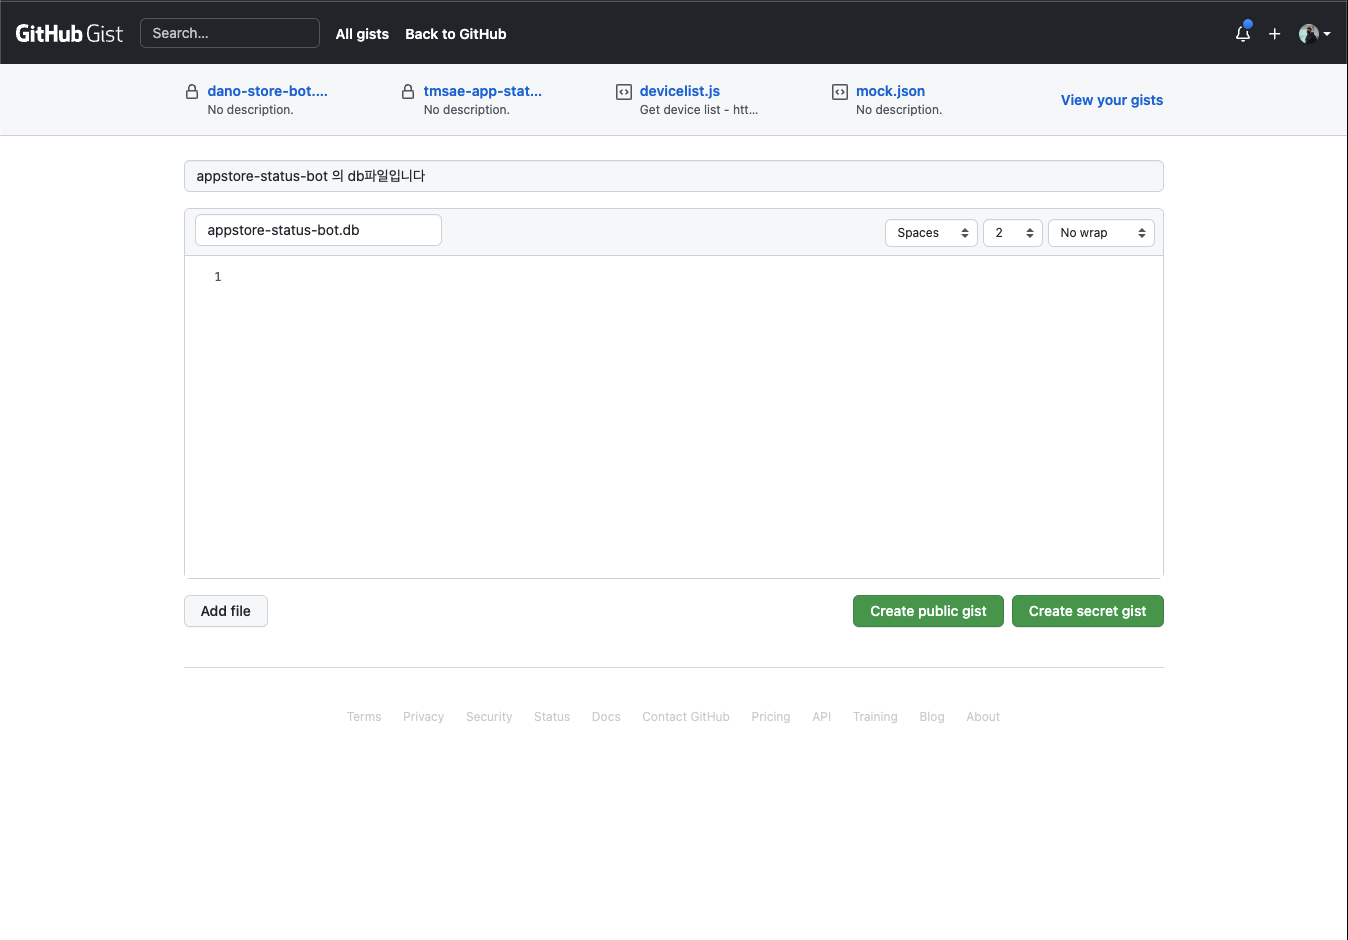The width and height of the screenshot is (1348, 940).
Task: Select Back to GitHub in header
Action: (455, 34)
